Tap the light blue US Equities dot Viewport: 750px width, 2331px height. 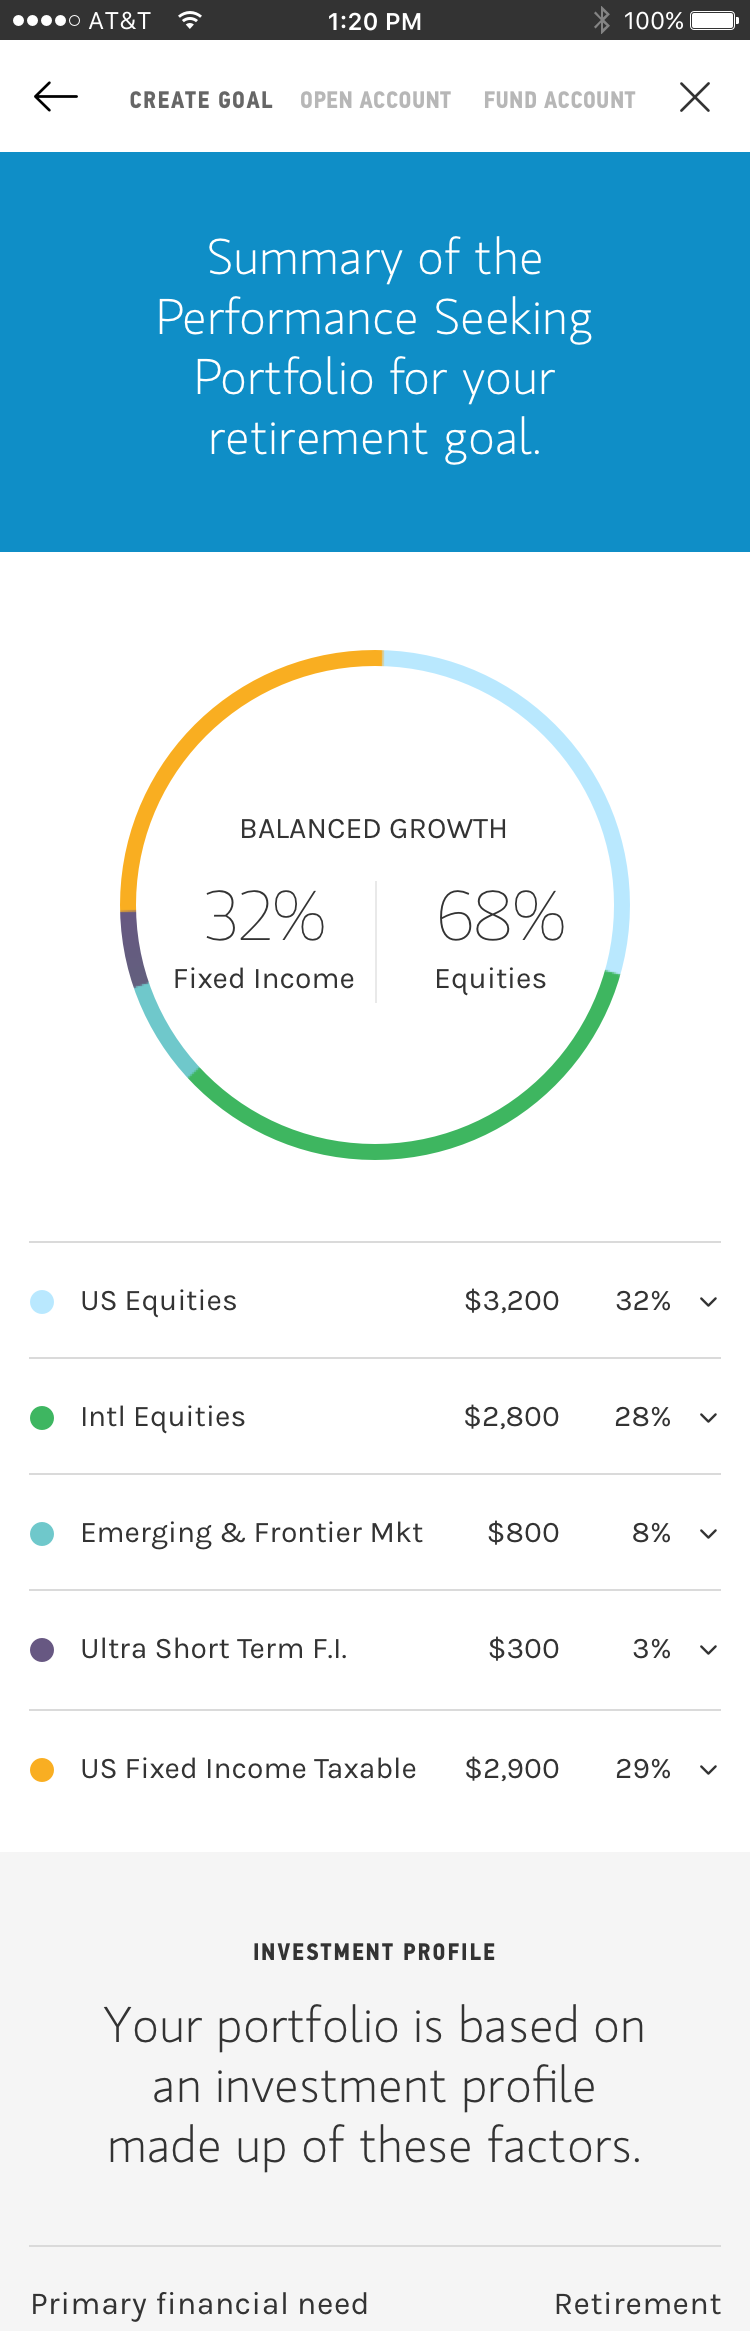pos(42,1301)
